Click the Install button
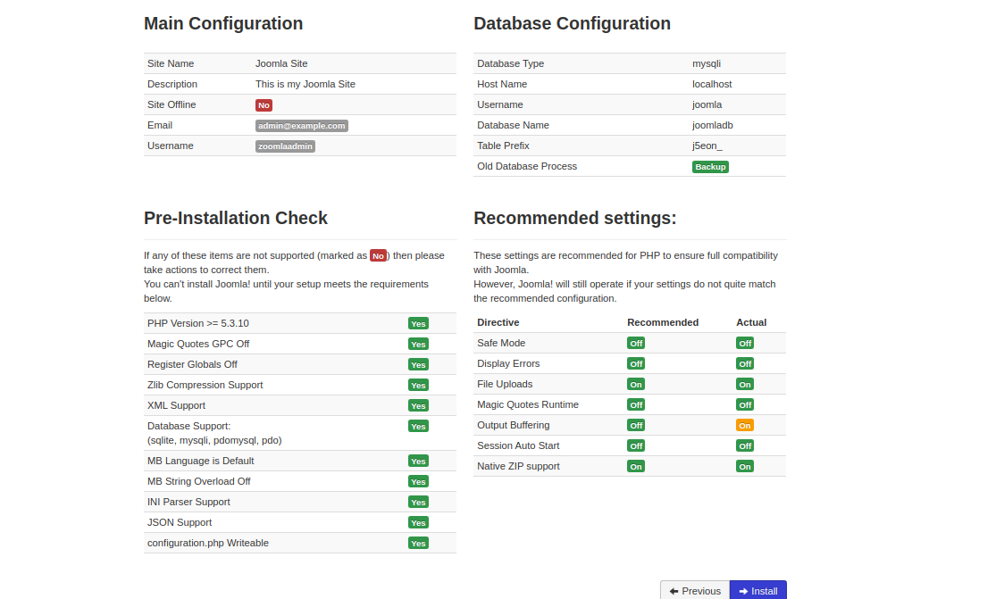Viewport: 1004px width, 599px height. click(758, 590)
